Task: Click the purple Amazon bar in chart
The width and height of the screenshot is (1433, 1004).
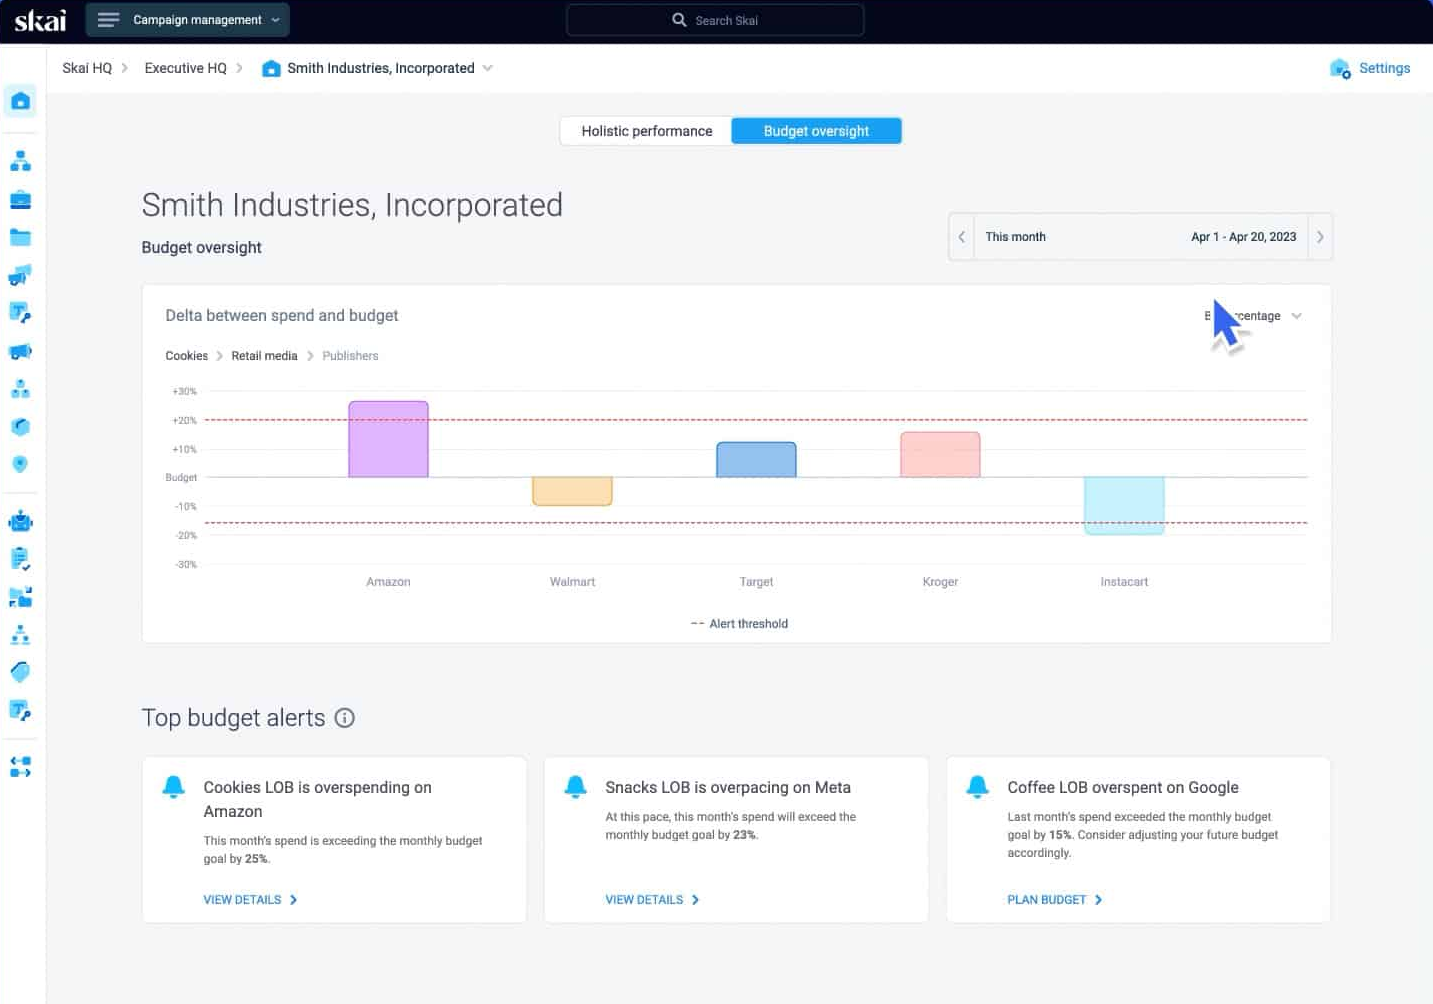Action: click(388, 440)
